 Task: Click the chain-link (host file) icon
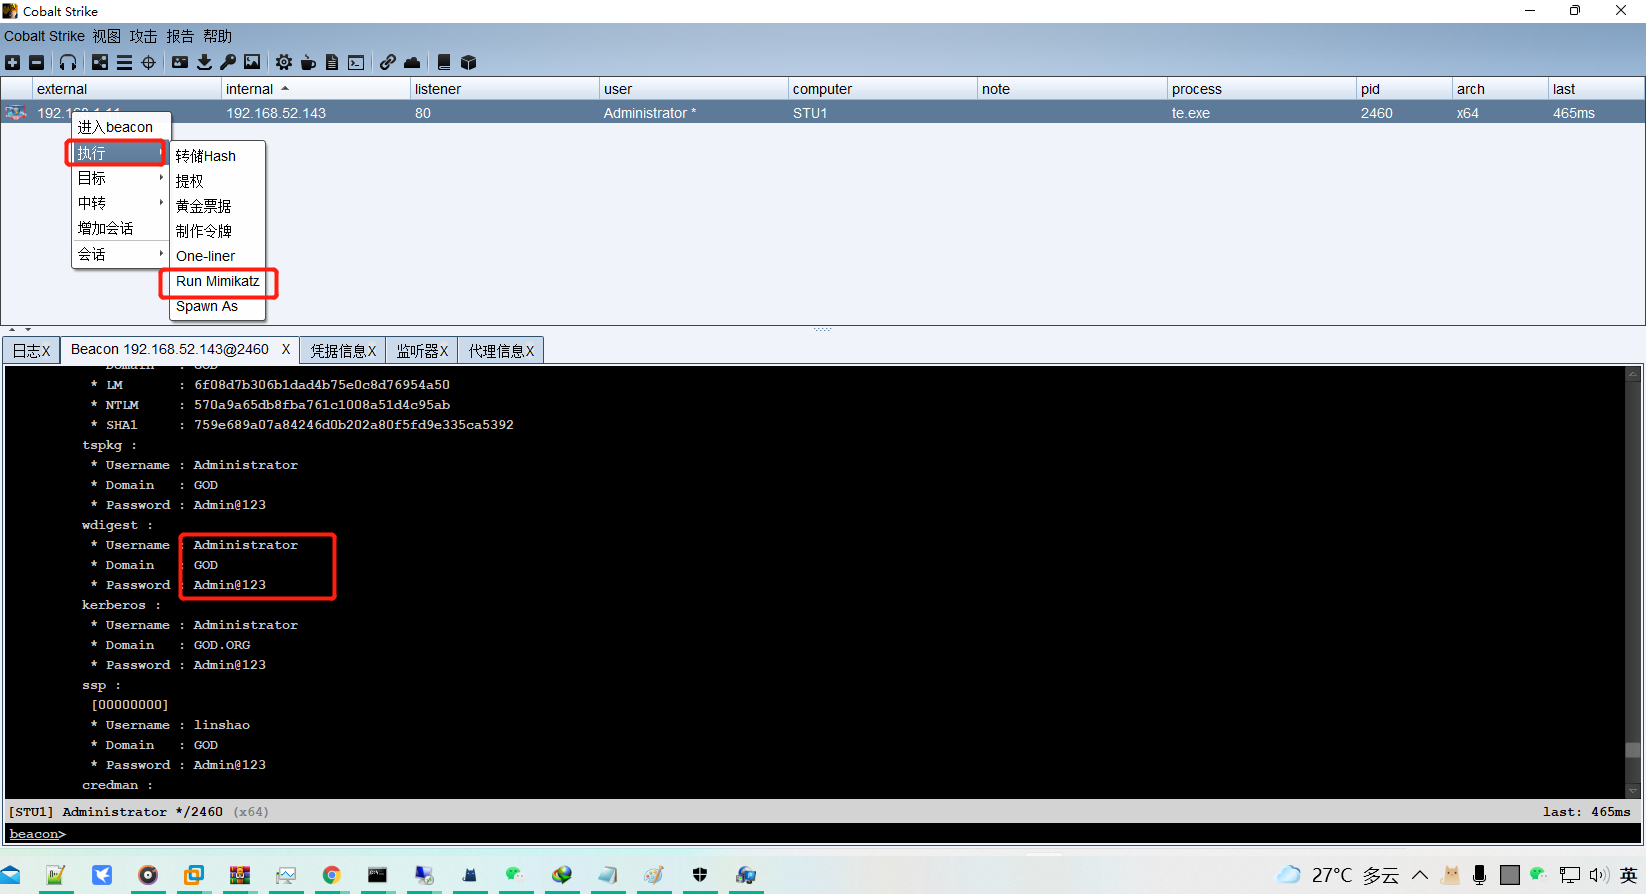click(x=388, y=62)
